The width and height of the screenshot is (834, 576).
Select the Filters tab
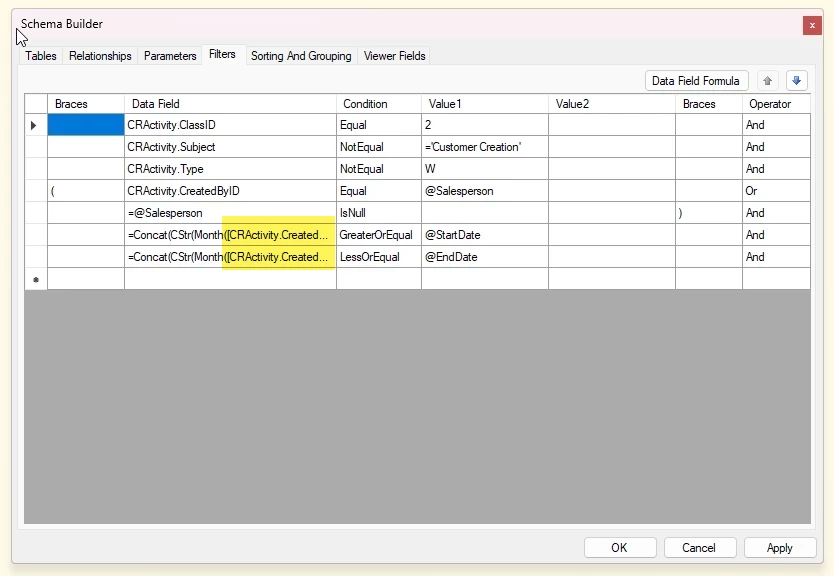click(222, 54)
